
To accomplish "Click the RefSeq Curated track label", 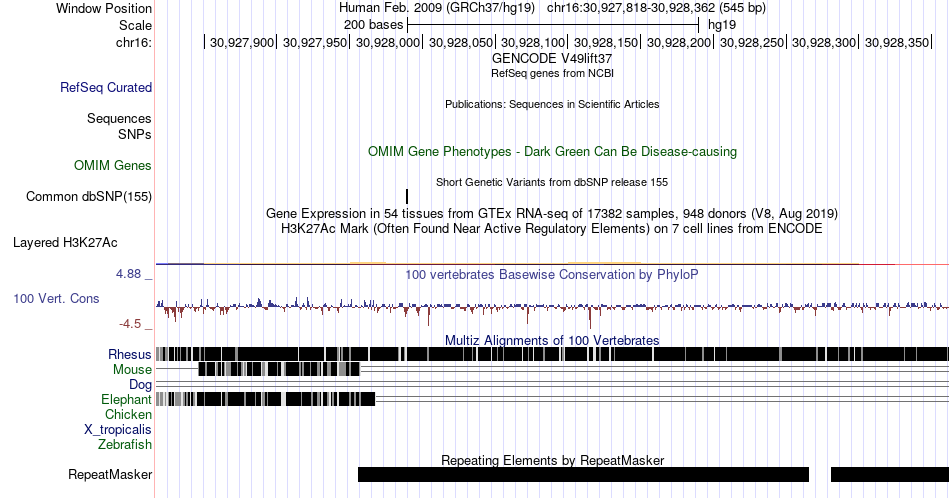I will coord(105,87).
